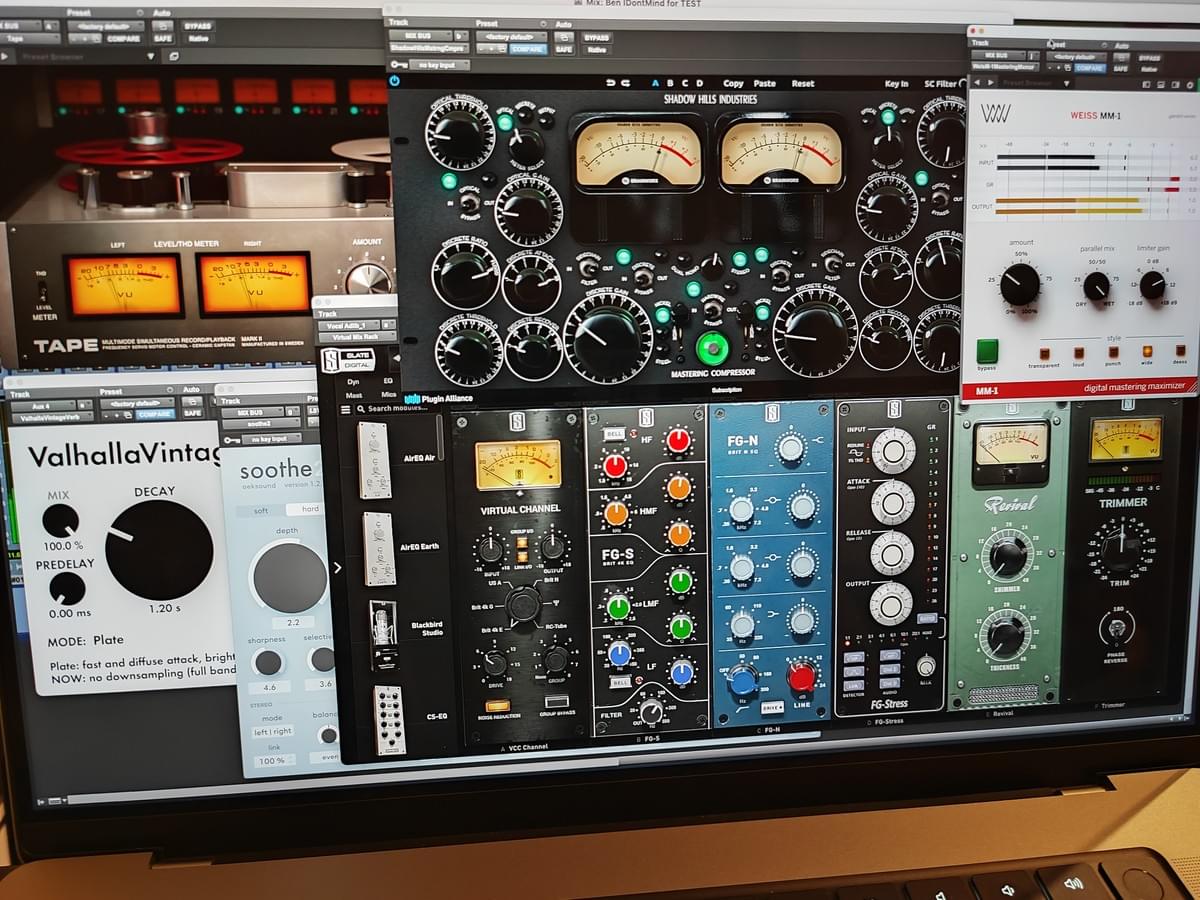Open the left | right mode selector in soothe

coord(272,731)
